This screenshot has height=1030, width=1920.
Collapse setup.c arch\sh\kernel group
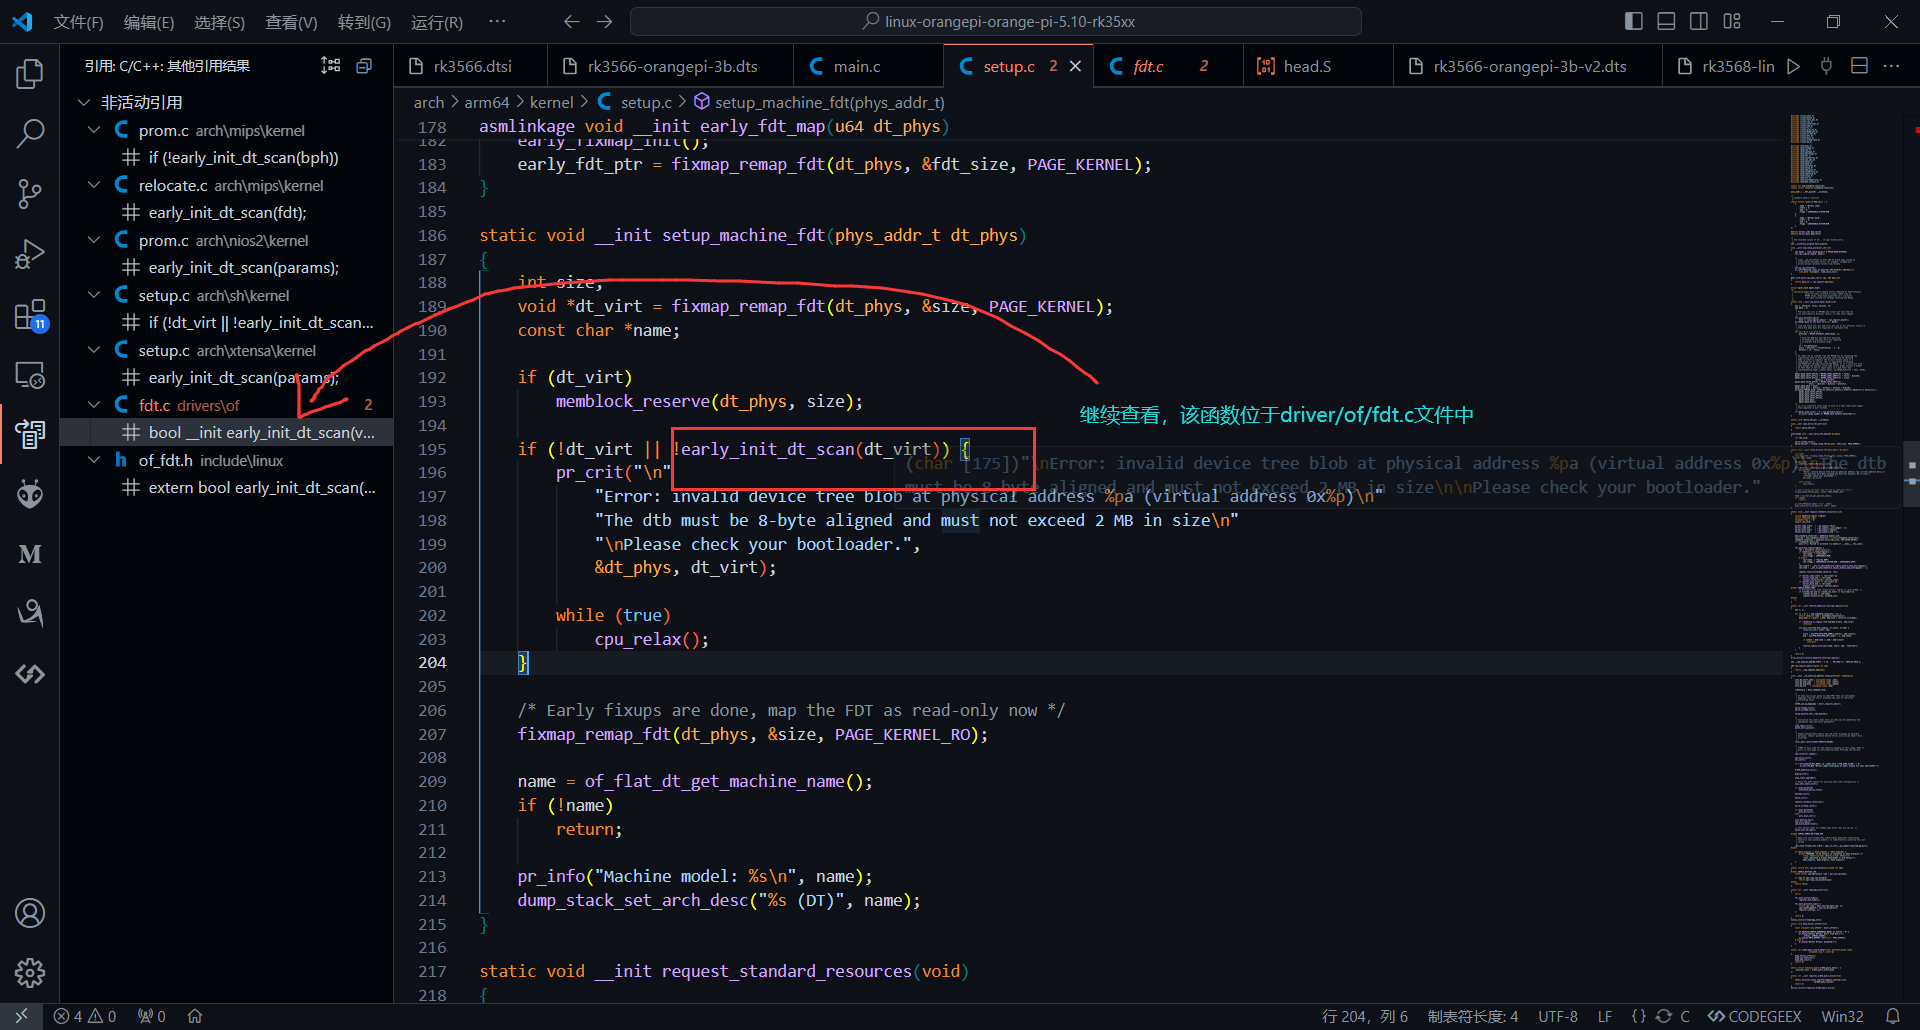tap(94, 295)
